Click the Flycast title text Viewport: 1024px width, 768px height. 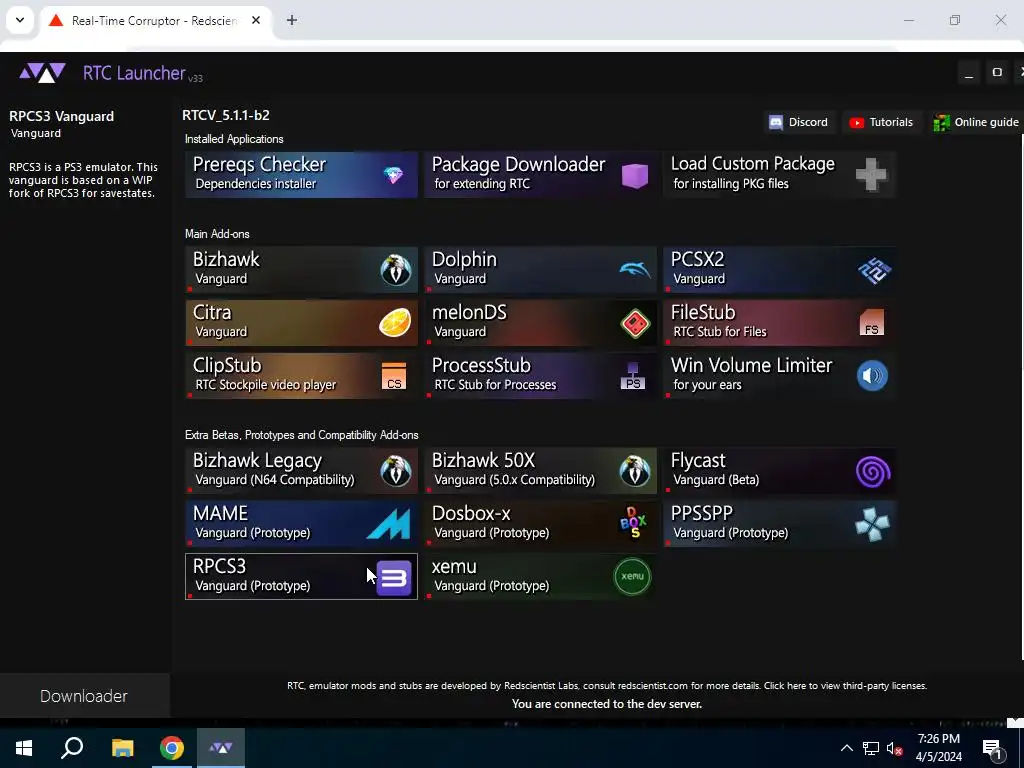[698, 461]
